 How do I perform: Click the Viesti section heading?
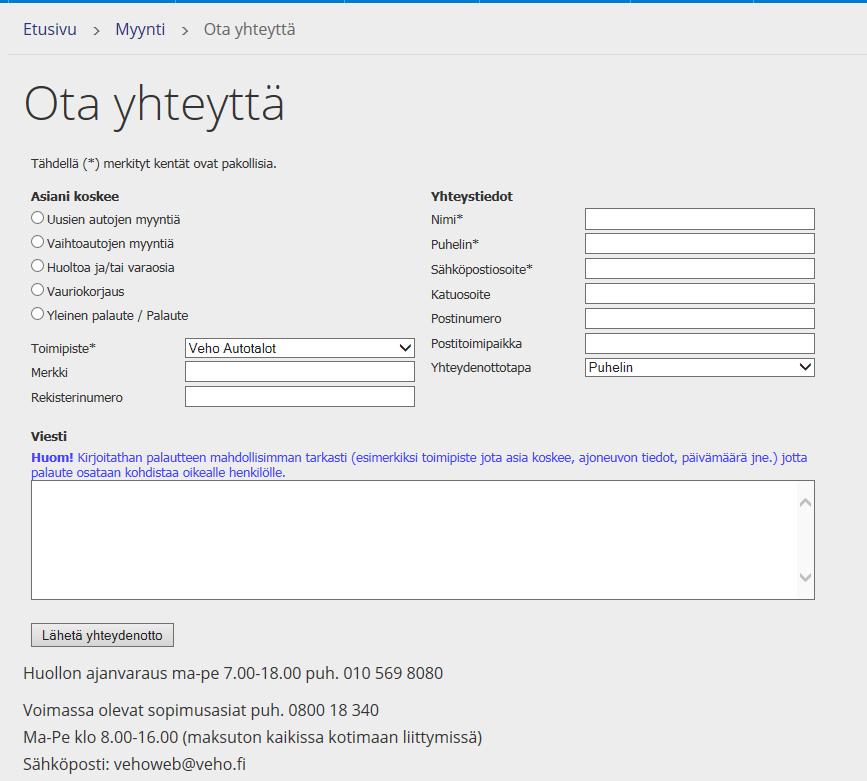49,436
